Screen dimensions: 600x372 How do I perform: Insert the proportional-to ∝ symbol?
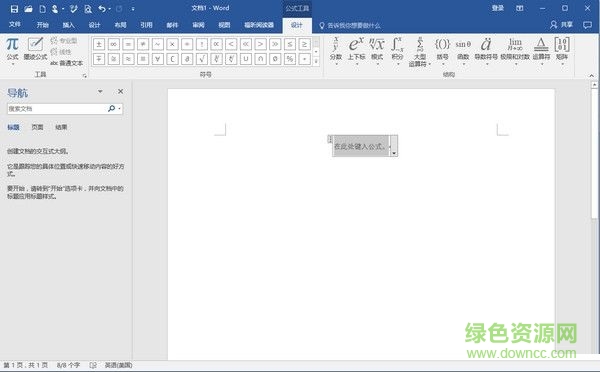point(216,44)
